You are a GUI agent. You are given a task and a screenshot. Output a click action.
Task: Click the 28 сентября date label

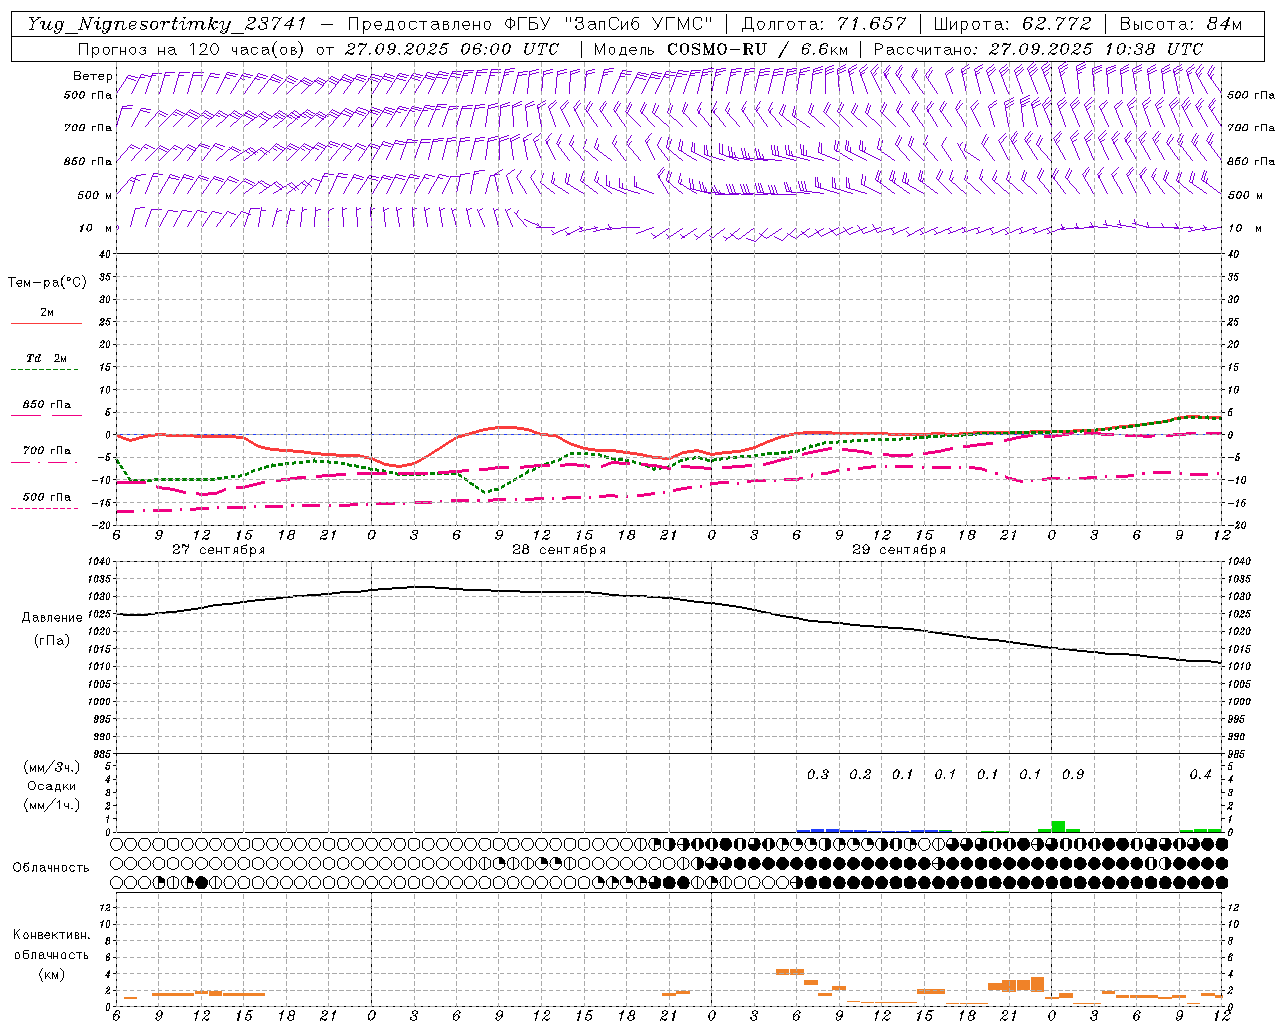pos(558,550)
